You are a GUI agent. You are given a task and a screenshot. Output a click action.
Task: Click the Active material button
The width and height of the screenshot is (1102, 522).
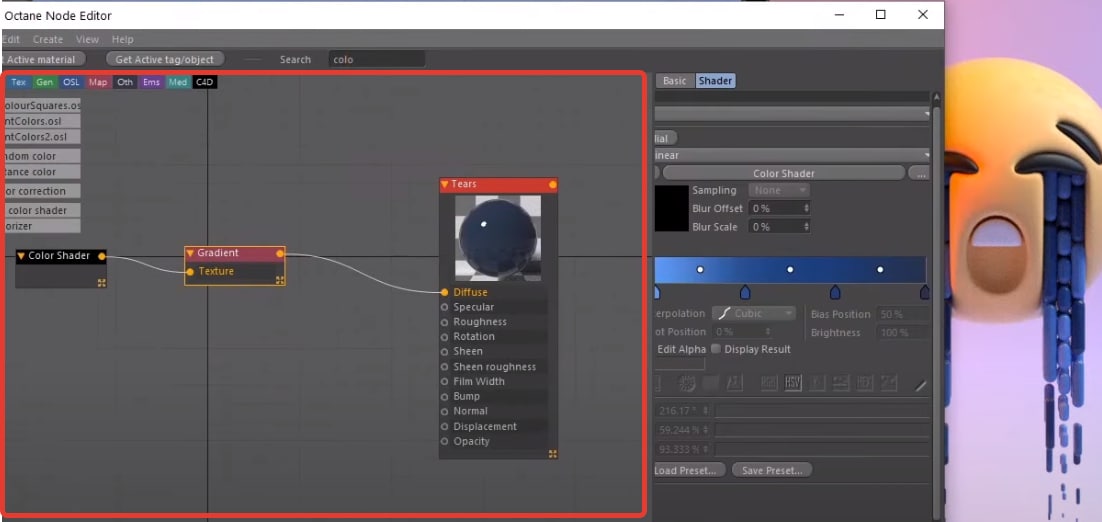pos(42,60)
